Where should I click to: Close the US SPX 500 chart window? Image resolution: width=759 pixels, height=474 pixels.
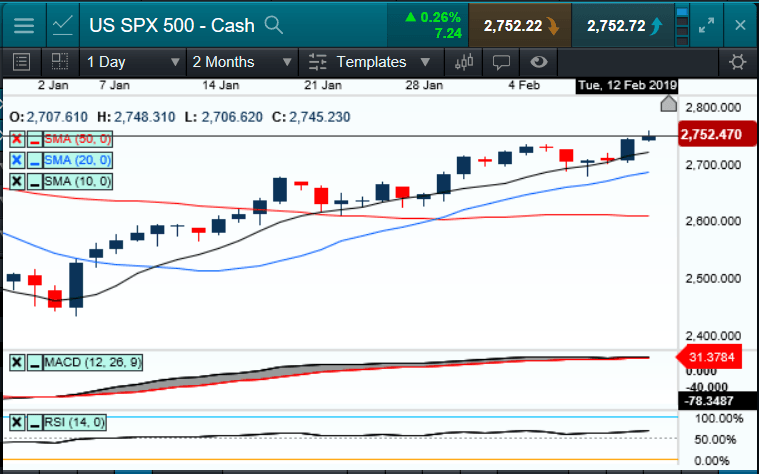(x=740, y=25)
